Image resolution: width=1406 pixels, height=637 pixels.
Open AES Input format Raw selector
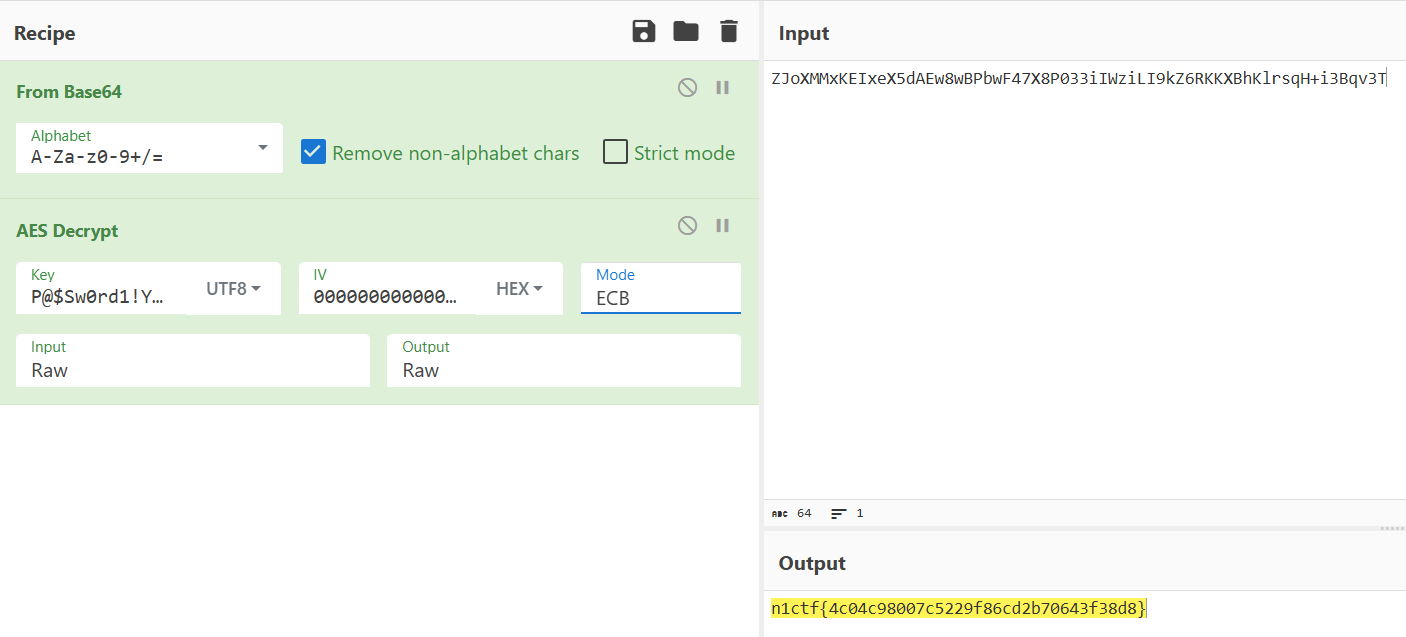click(192, 369)
